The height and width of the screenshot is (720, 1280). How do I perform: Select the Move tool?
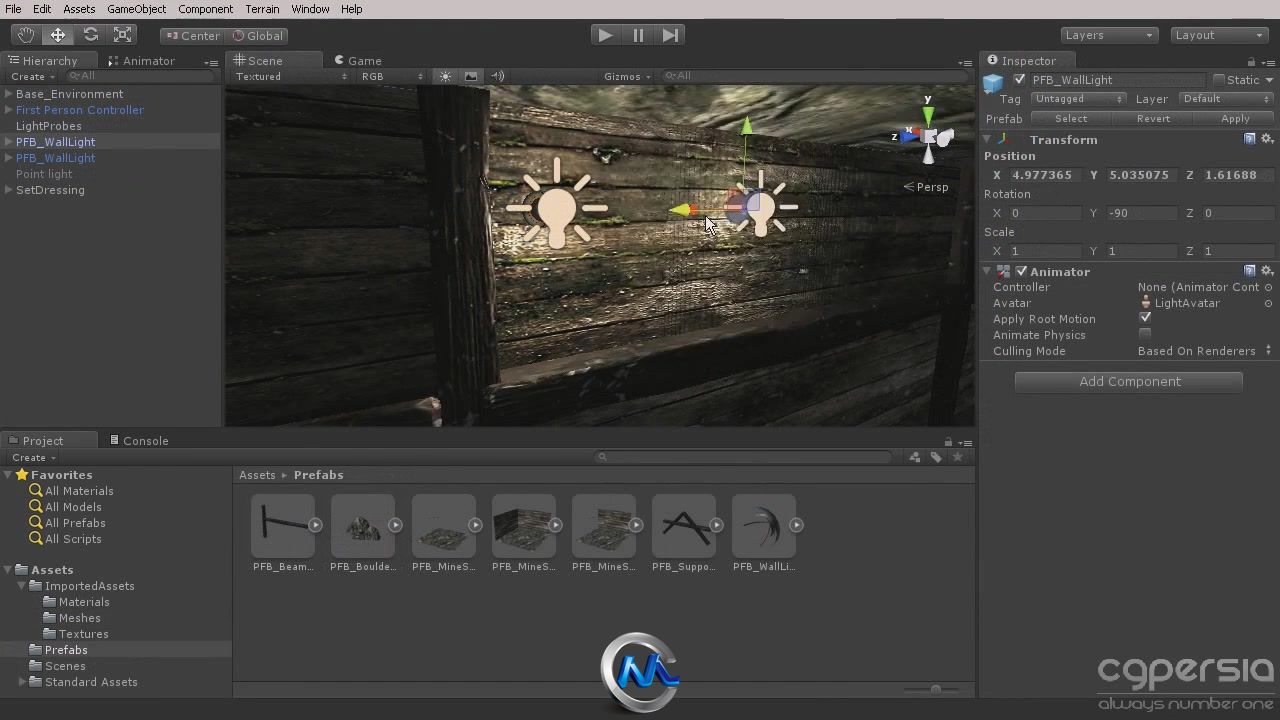click(58, 35)
